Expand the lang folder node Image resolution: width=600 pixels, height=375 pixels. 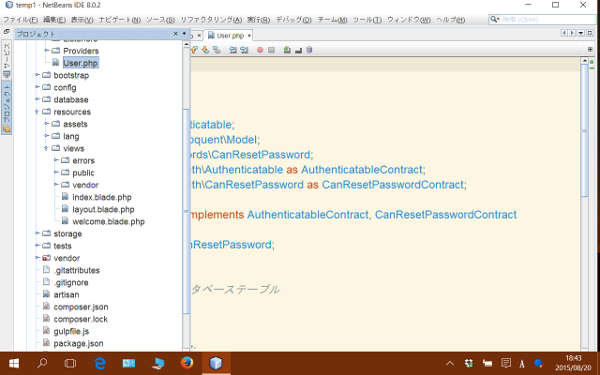[47, 136]
